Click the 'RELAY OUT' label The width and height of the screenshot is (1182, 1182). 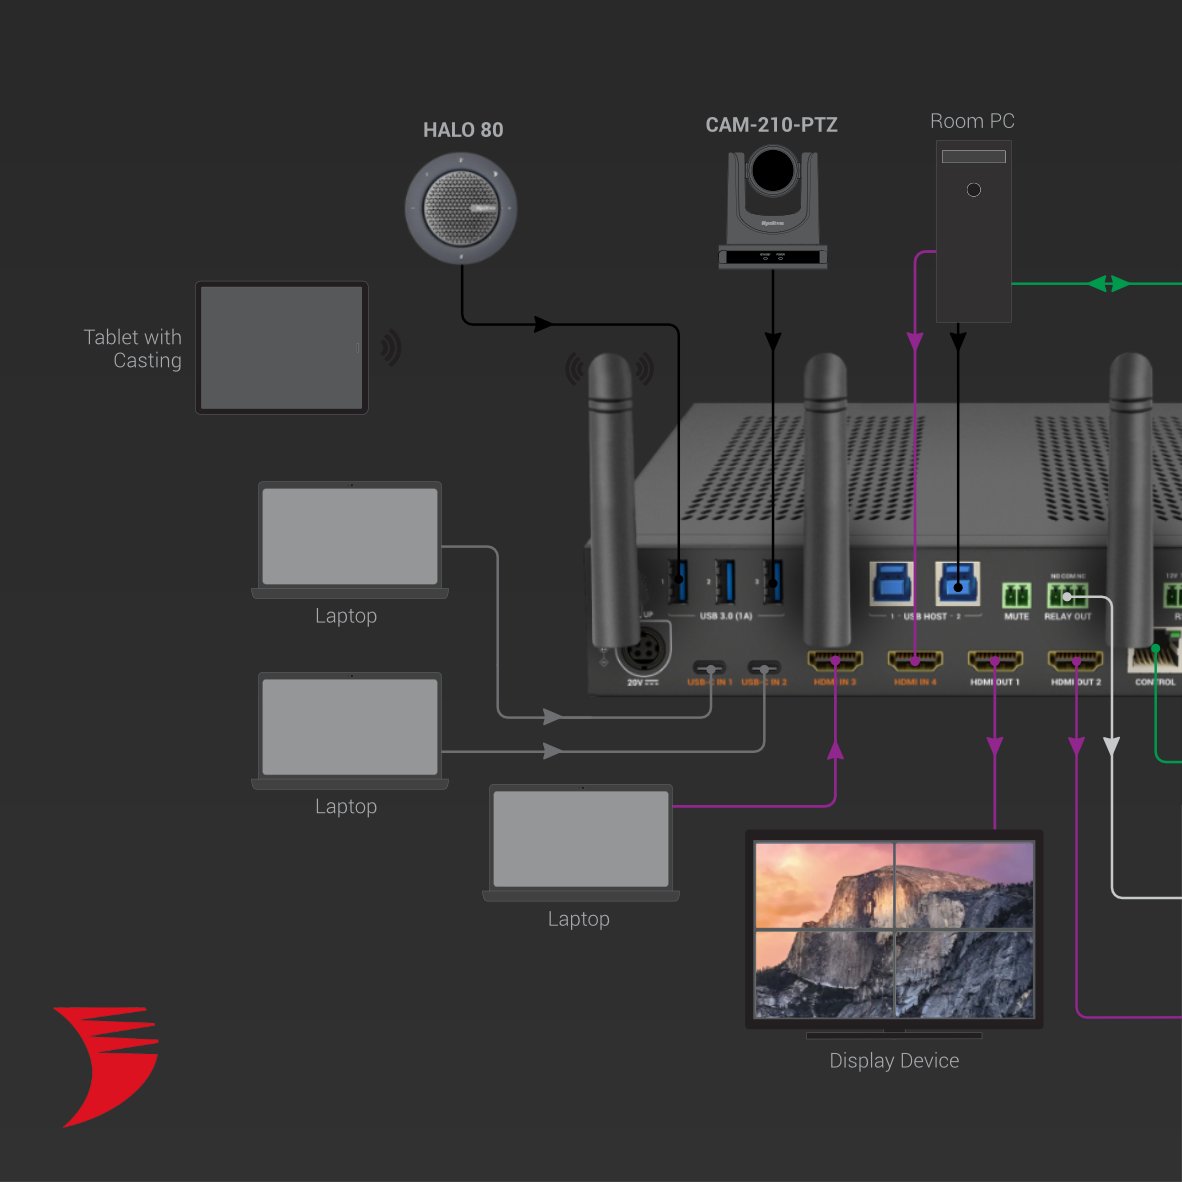pyautogui.click(x=1067, y=617)
